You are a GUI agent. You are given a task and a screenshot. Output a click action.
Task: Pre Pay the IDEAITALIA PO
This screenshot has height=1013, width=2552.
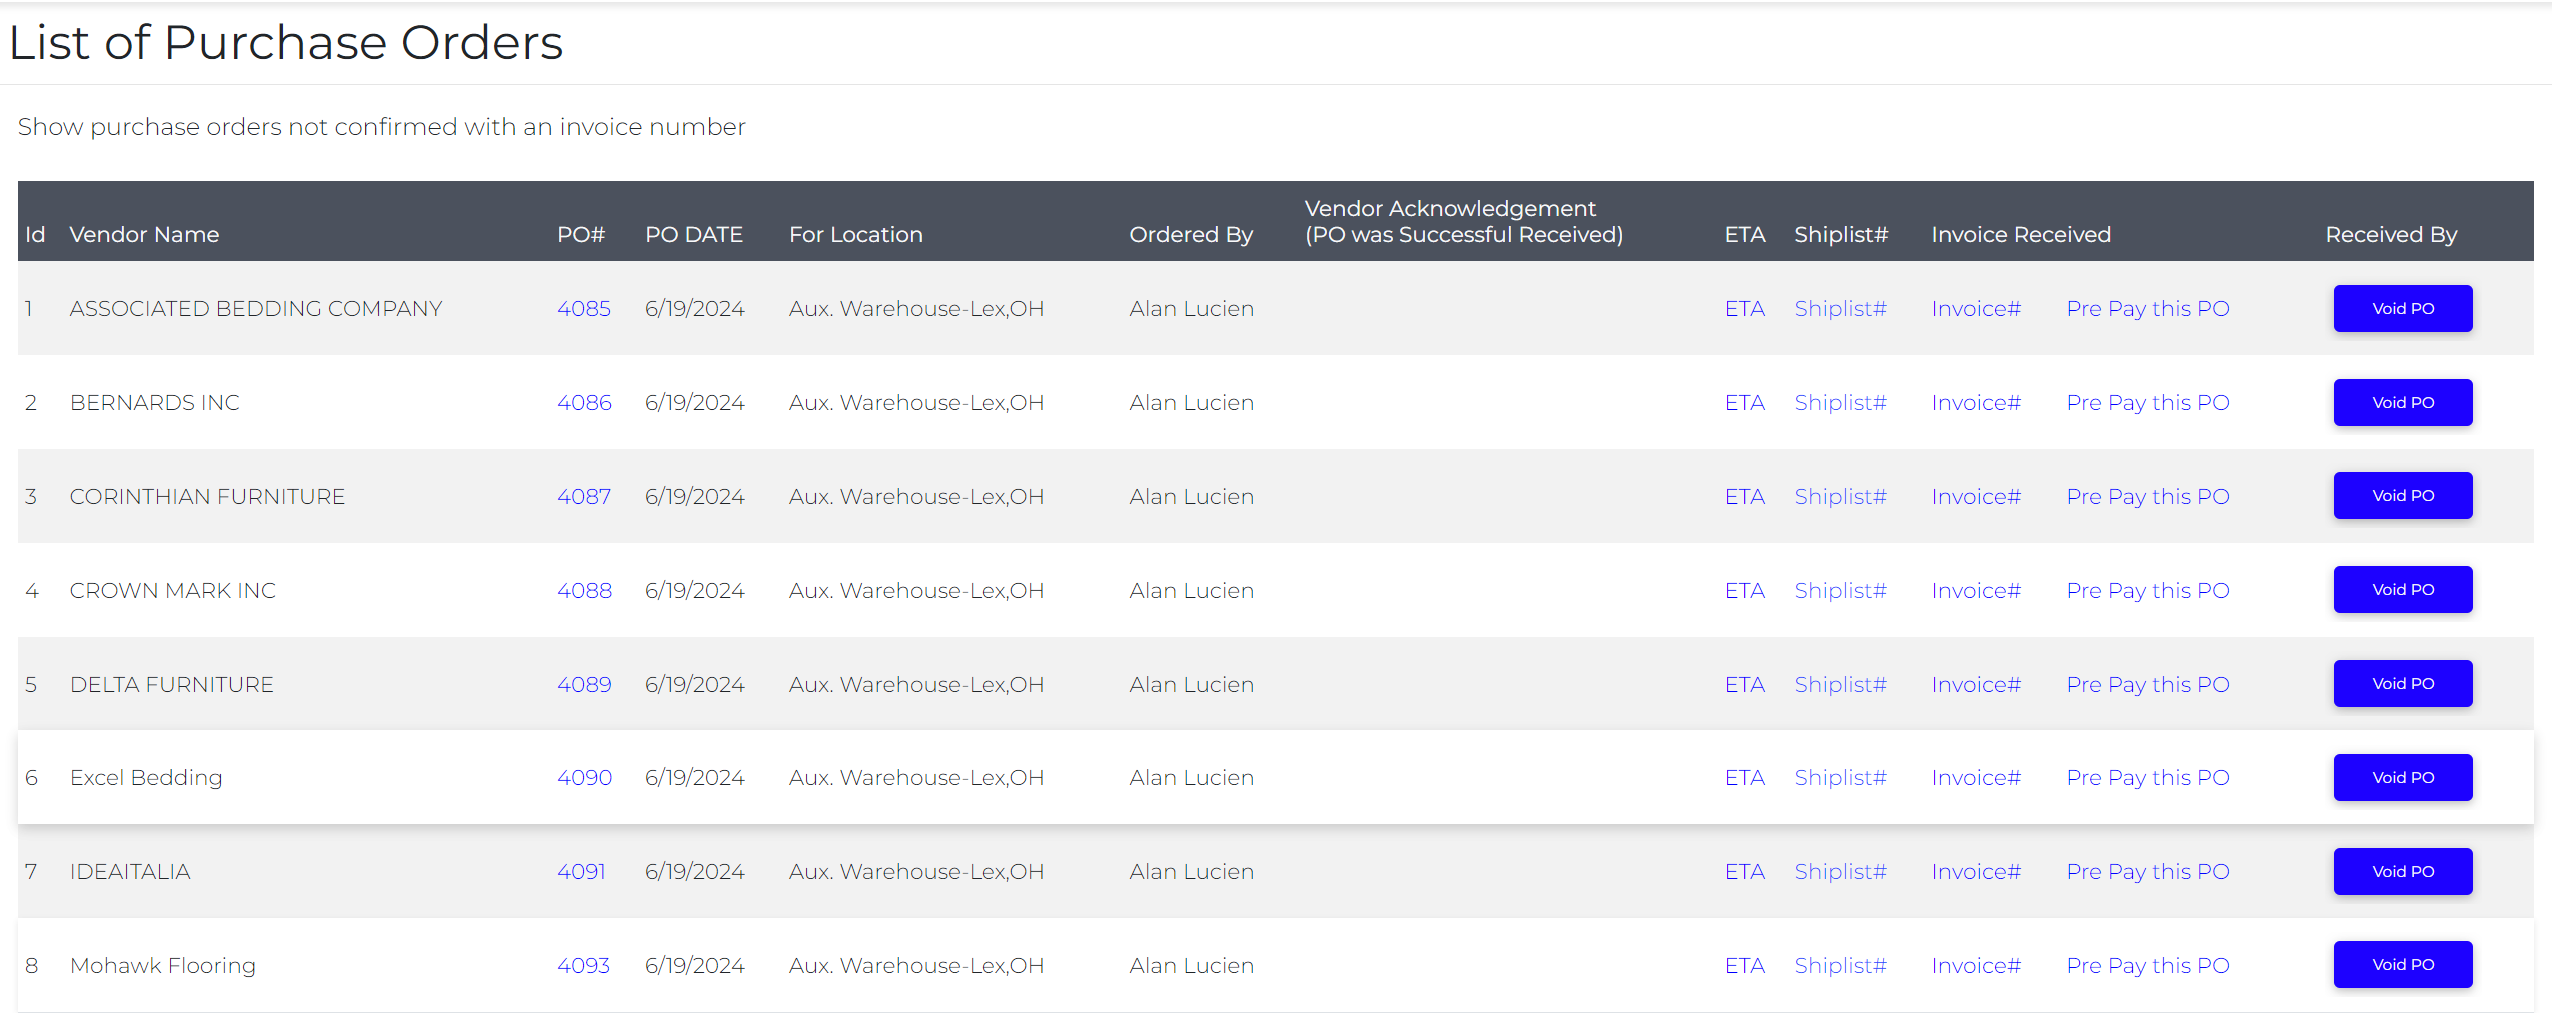click(x=2148, y=871)
